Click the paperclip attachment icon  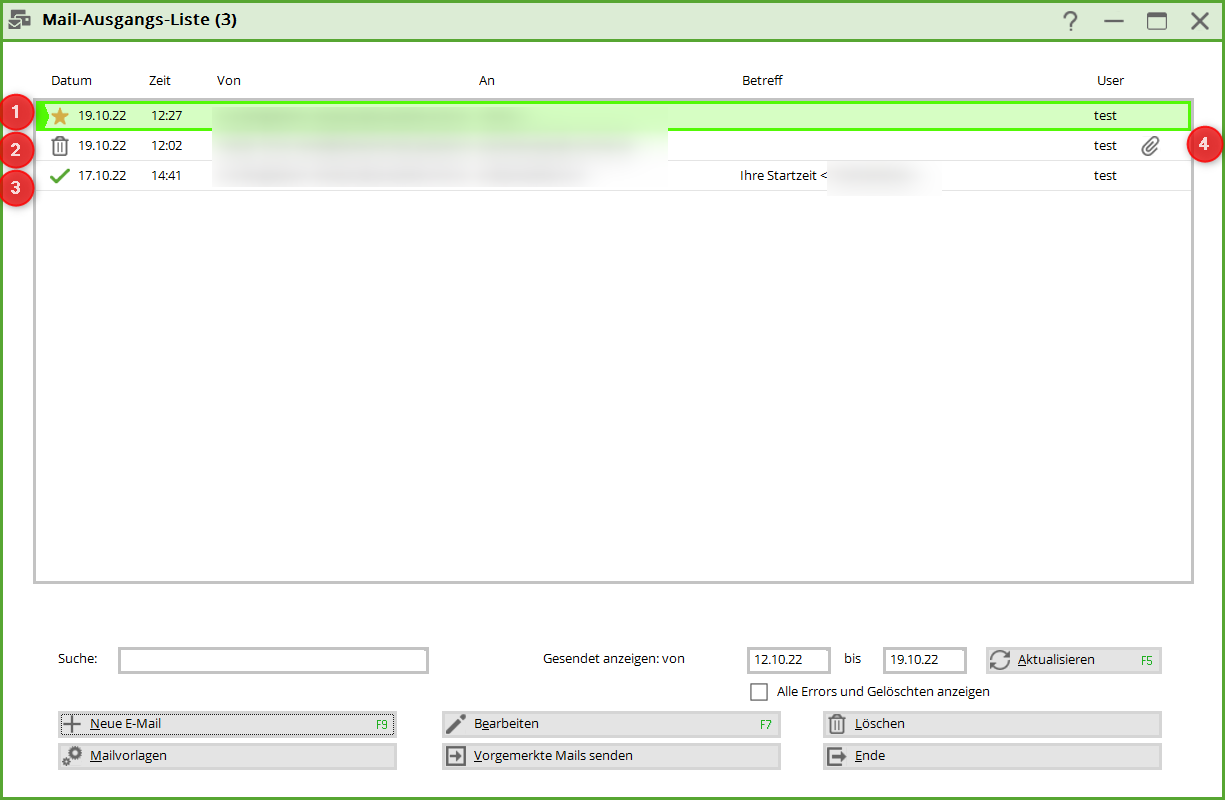(x=1150, y=146)
